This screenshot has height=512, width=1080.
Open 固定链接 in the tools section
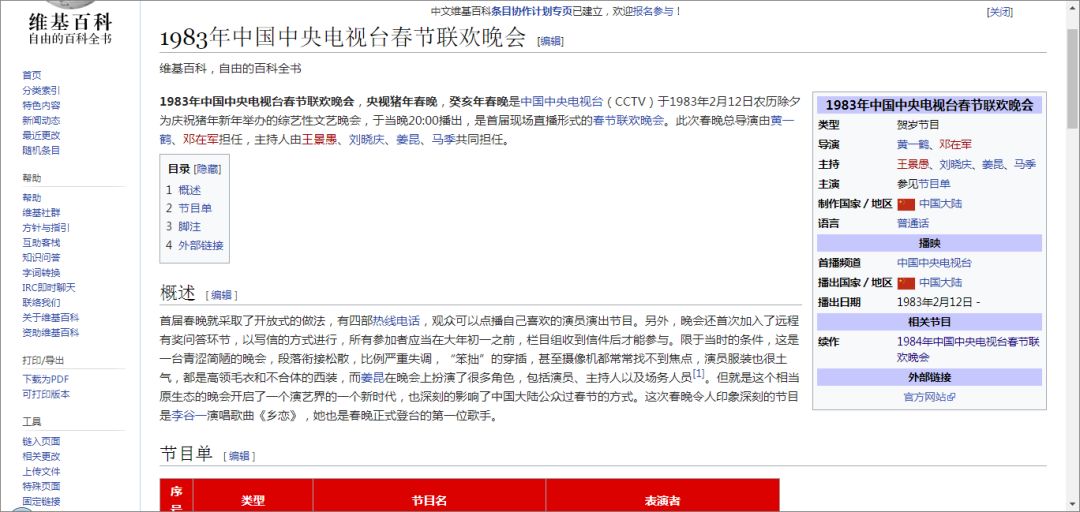pyautogui.click(x=41, y=502)
